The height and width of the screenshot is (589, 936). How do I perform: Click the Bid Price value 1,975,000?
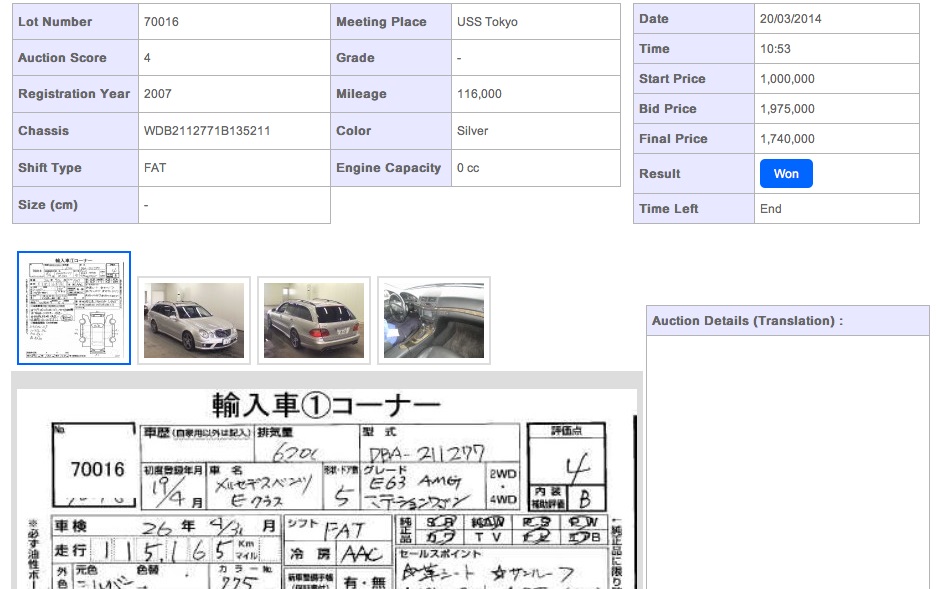click(x=787, y=109)
